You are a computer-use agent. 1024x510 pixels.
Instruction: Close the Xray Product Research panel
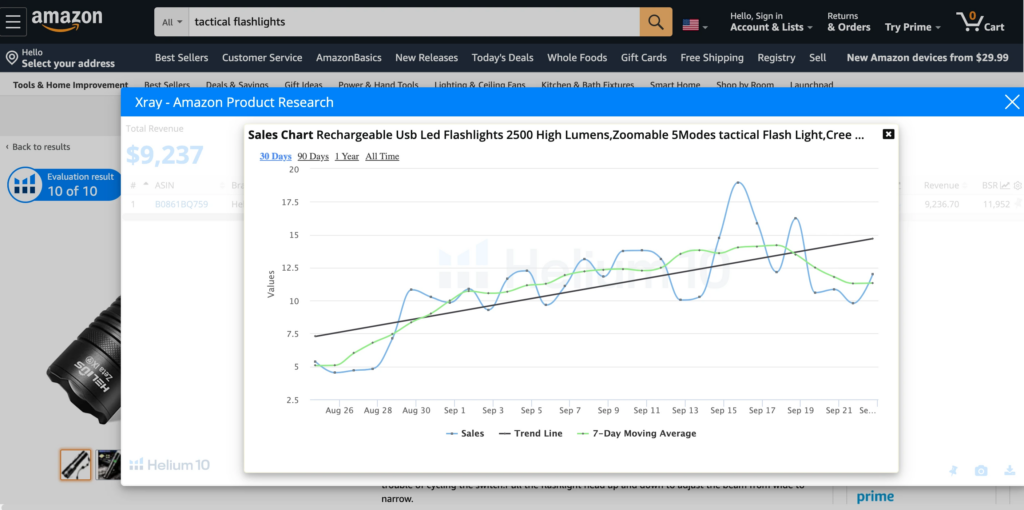coord(1012,102)
